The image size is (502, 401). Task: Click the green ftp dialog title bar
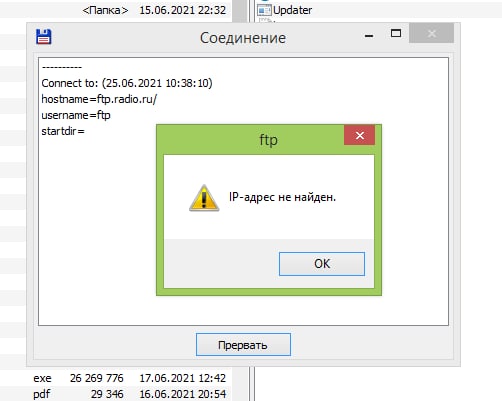click(250, 140)
